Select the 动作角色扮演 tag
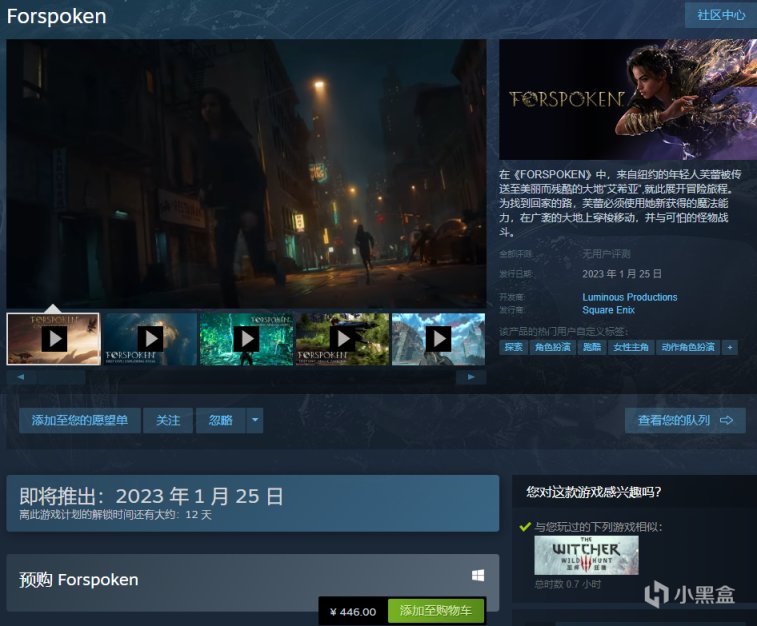757x626 pixels. (688, 347)
